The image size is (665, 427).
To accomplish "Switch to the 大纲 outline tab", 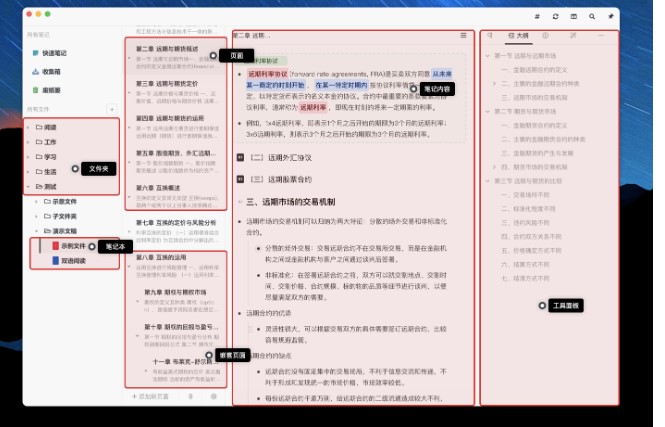I will [x=517, y=35].
